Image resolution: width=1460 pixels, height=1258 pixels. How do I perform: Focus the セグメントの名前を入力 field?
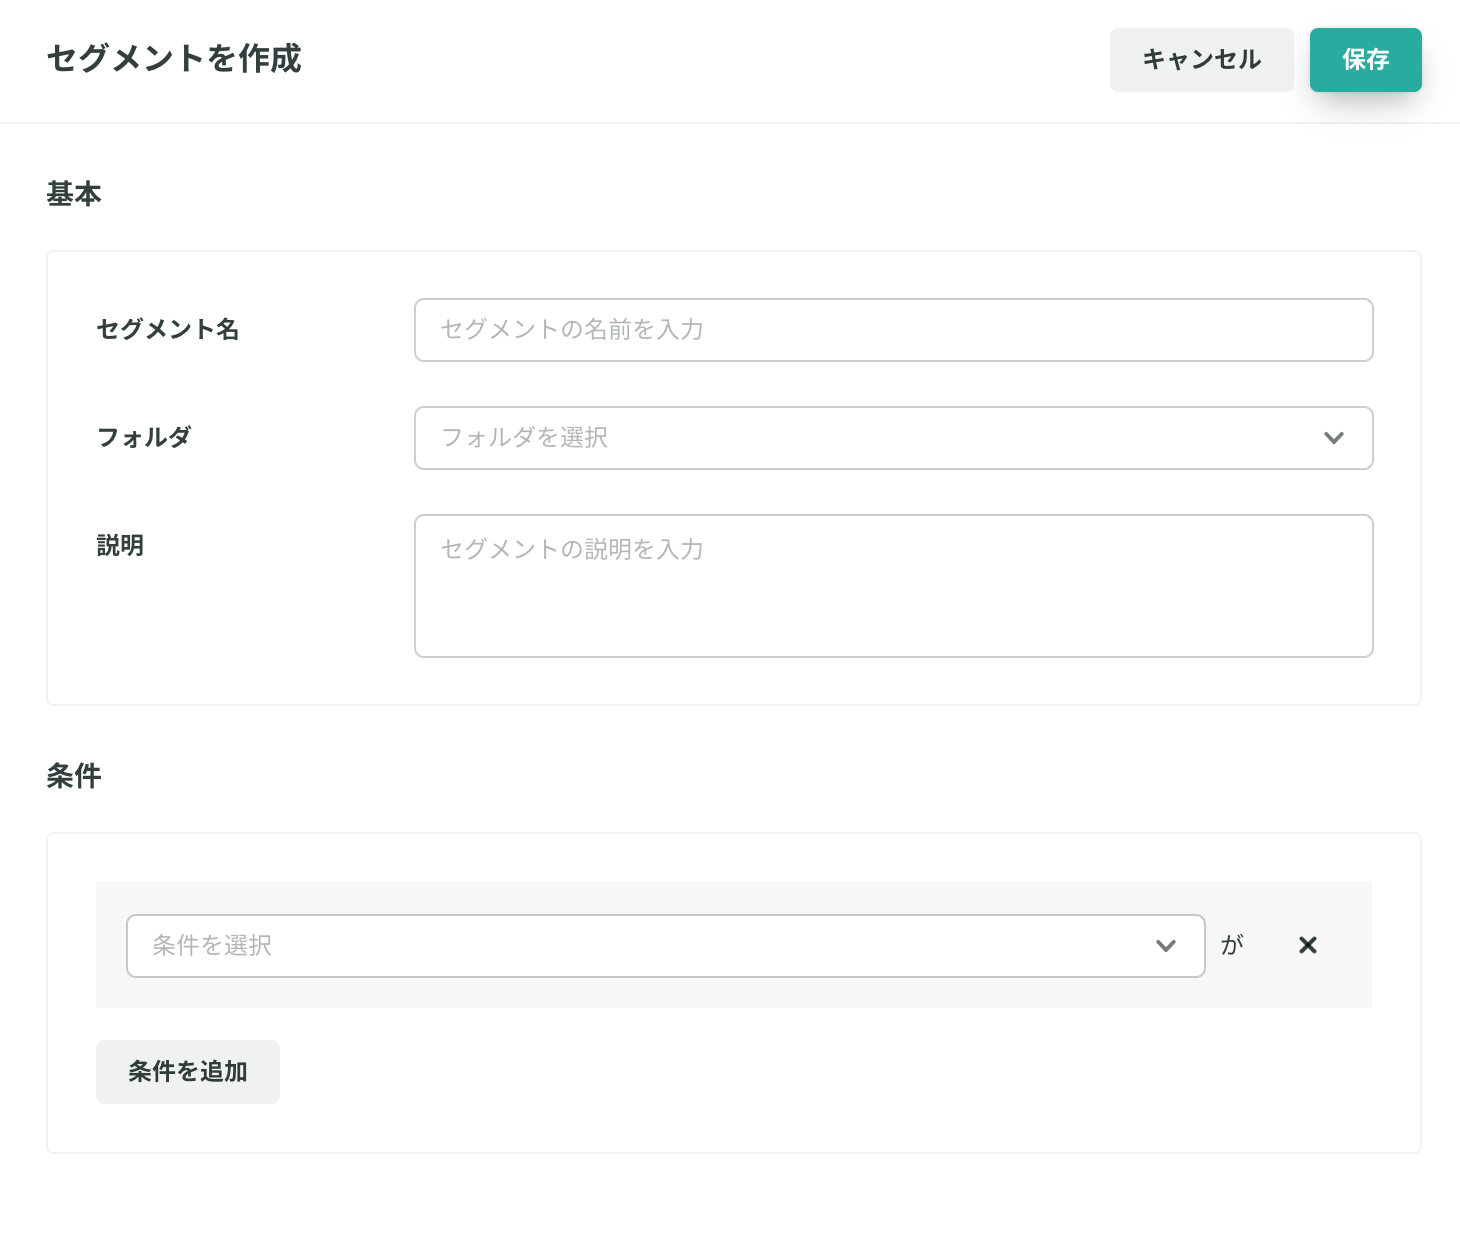[x=893, y=330]
